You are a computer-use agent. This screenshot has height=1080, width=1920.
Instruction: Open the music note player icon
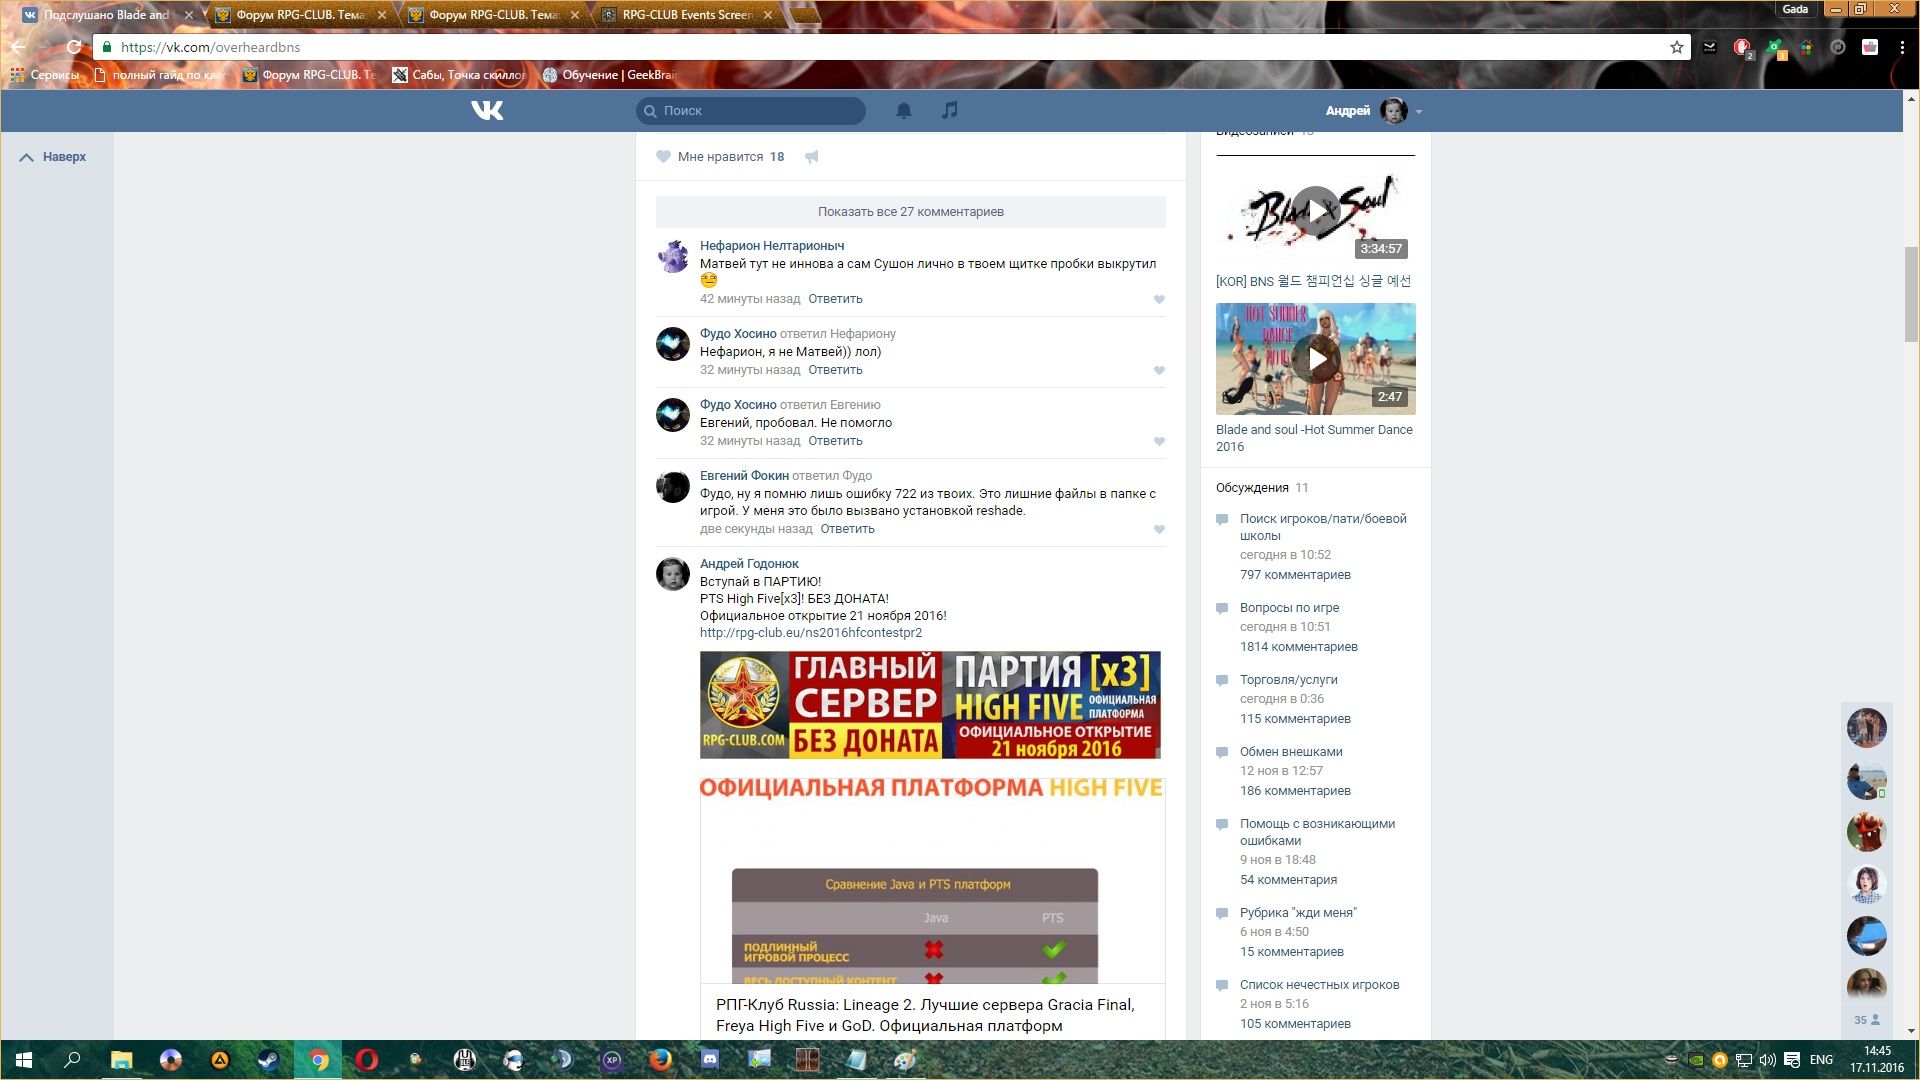[x=950, y=110]
